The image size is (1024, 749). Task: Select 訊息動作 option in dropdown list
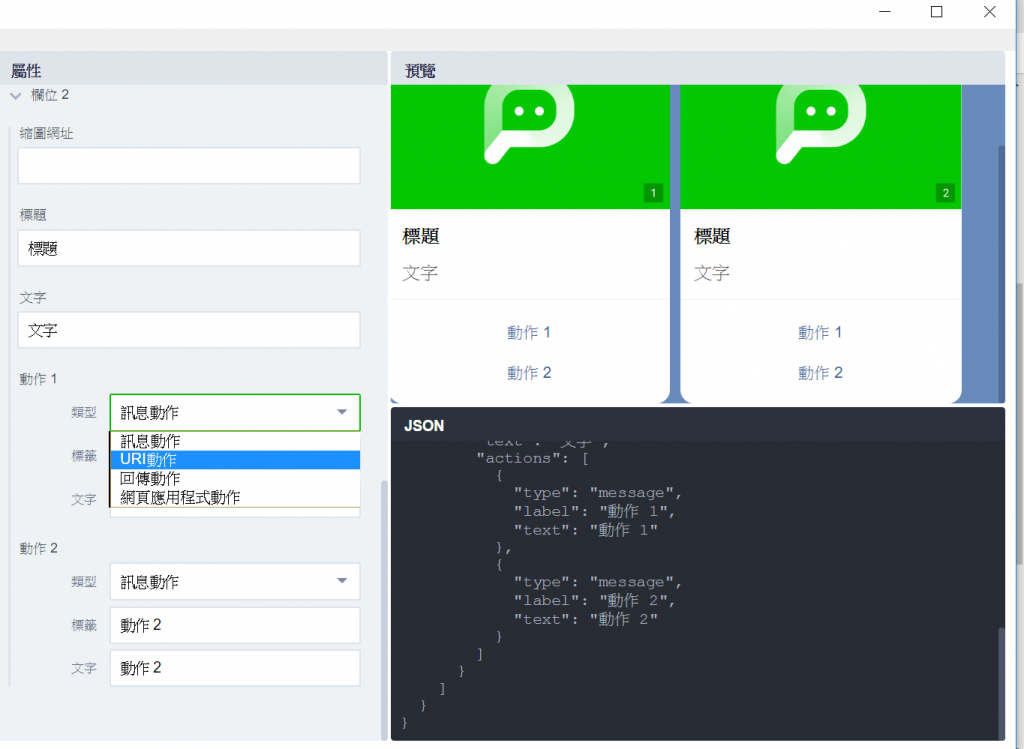click(x=235, y=441)
